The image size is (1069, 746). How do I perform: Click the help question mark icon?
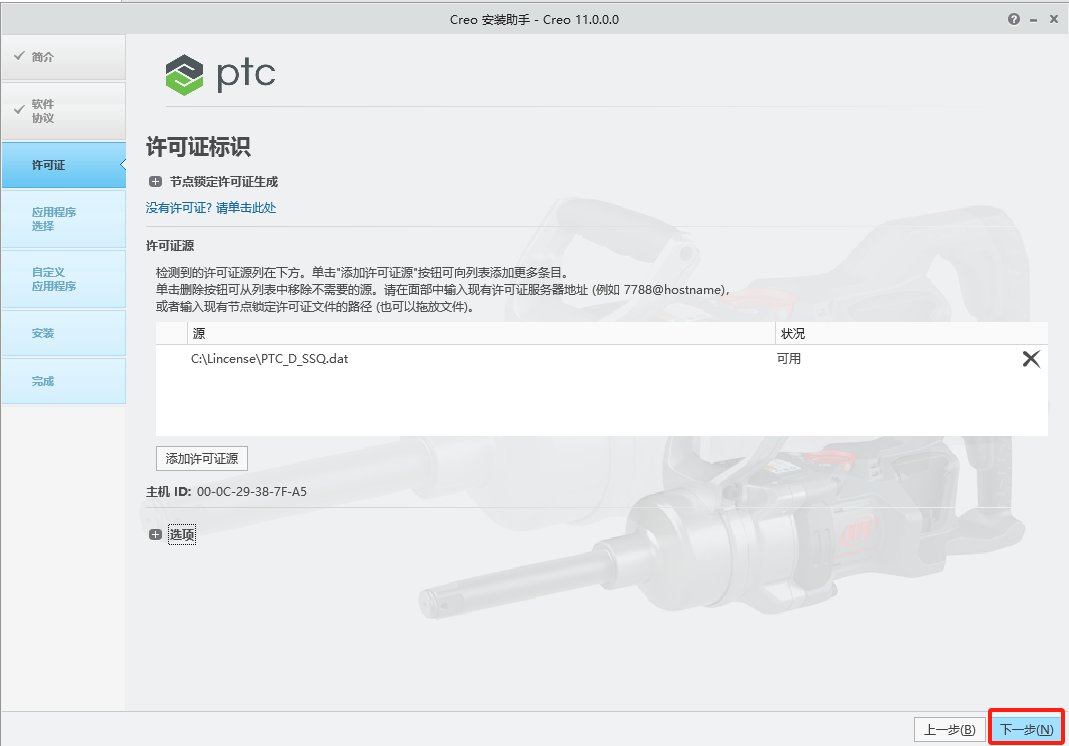click(1014, 19)
